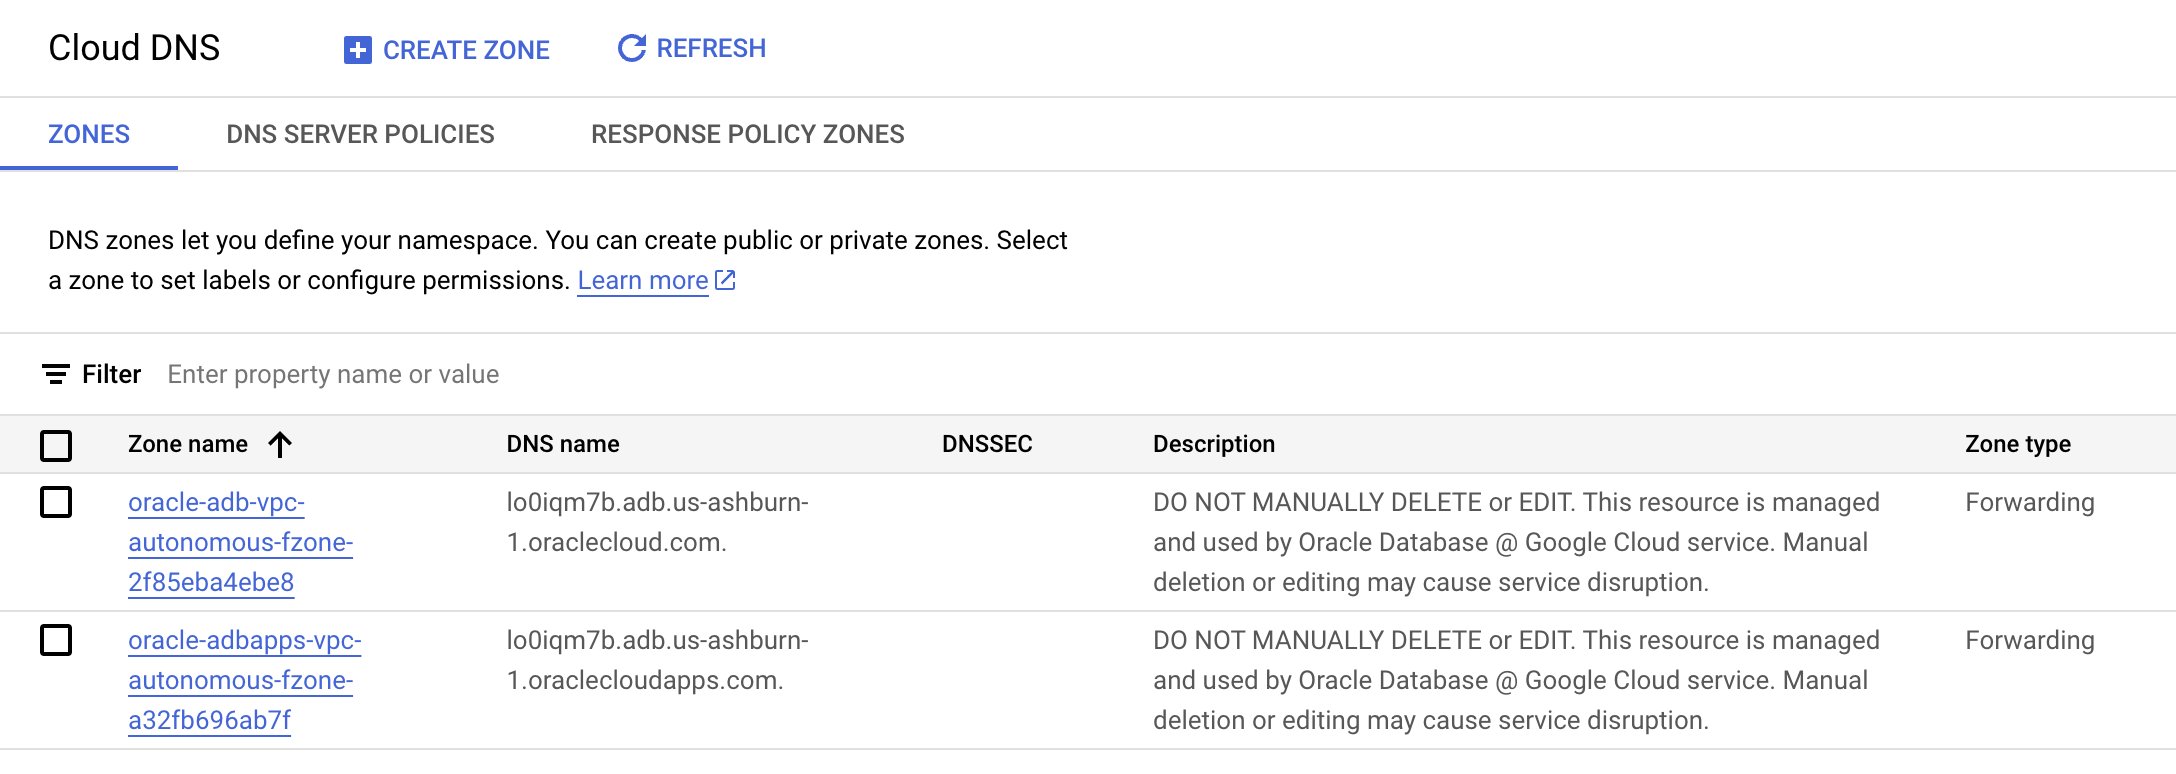Click the description text of oracle-adbapps-vpc row
Screen dimensions: 2176x774
click(1517, 680)
